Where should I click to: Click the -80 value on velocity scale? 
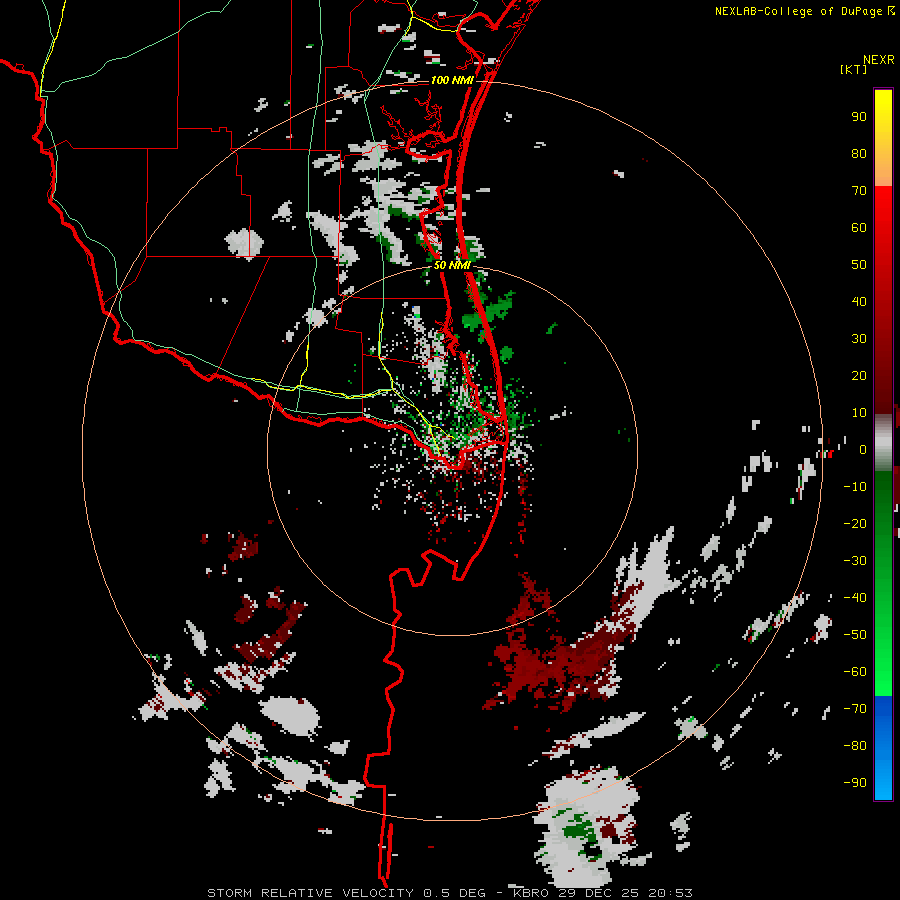point(855,746)
